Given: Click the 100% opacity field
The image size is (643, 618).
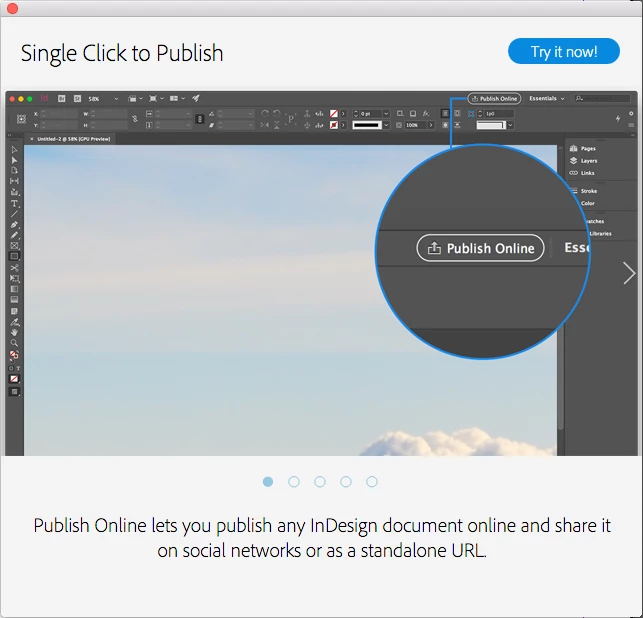Looking at the screenshot, I should tap(416, 125).
